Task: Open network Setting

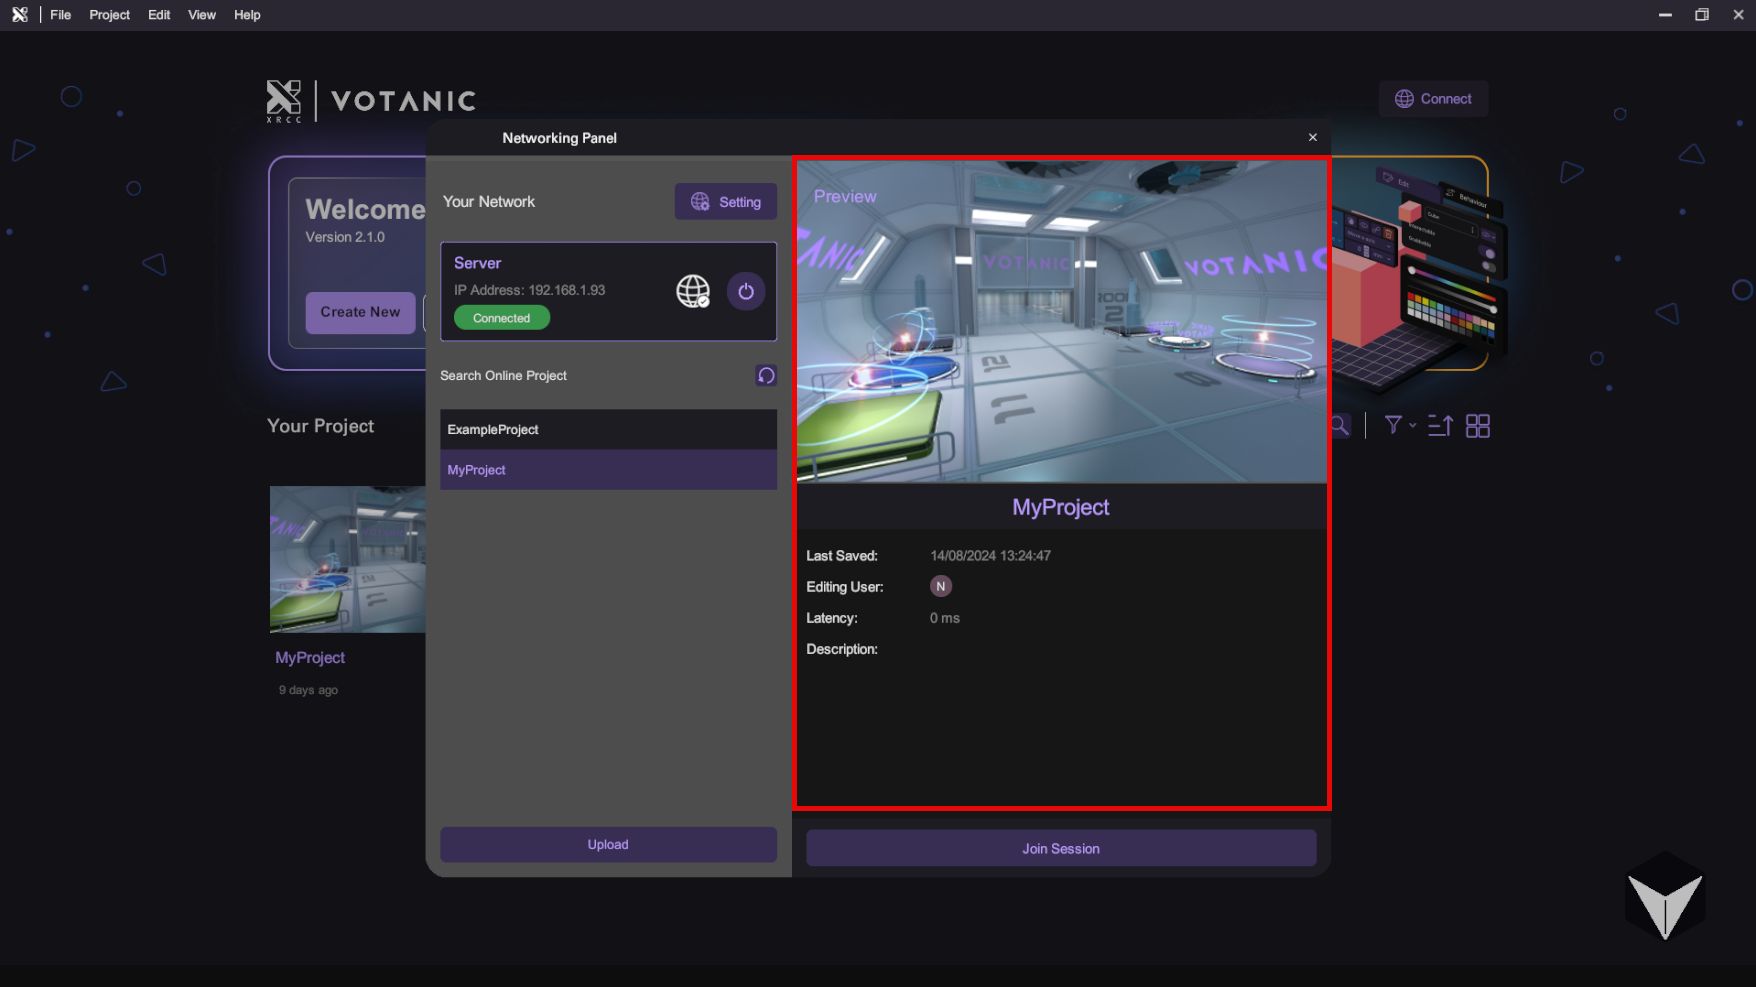Action: [x=726, y=202]
